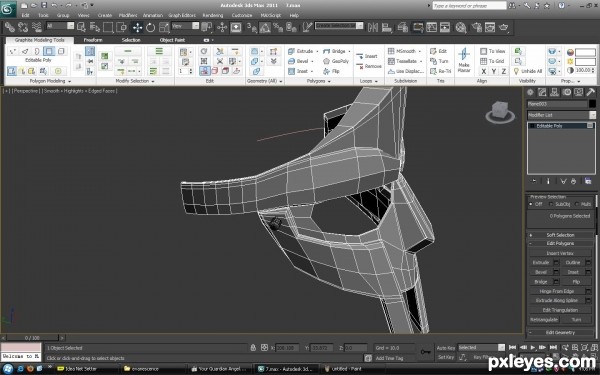Activate Vertex sub-object level in ribbon
600x375 pixels.
click(13, 51)
